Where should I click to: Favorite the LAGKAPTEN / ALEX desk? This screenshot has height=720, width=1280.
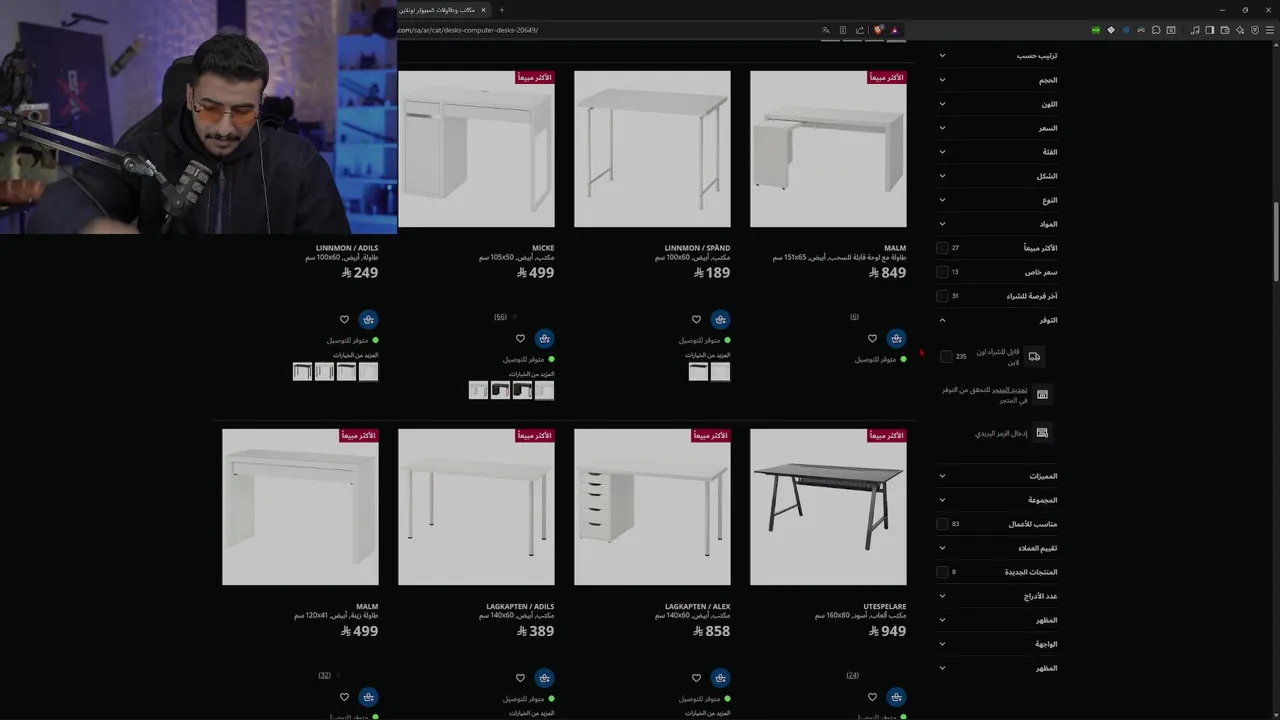point(696,678)
